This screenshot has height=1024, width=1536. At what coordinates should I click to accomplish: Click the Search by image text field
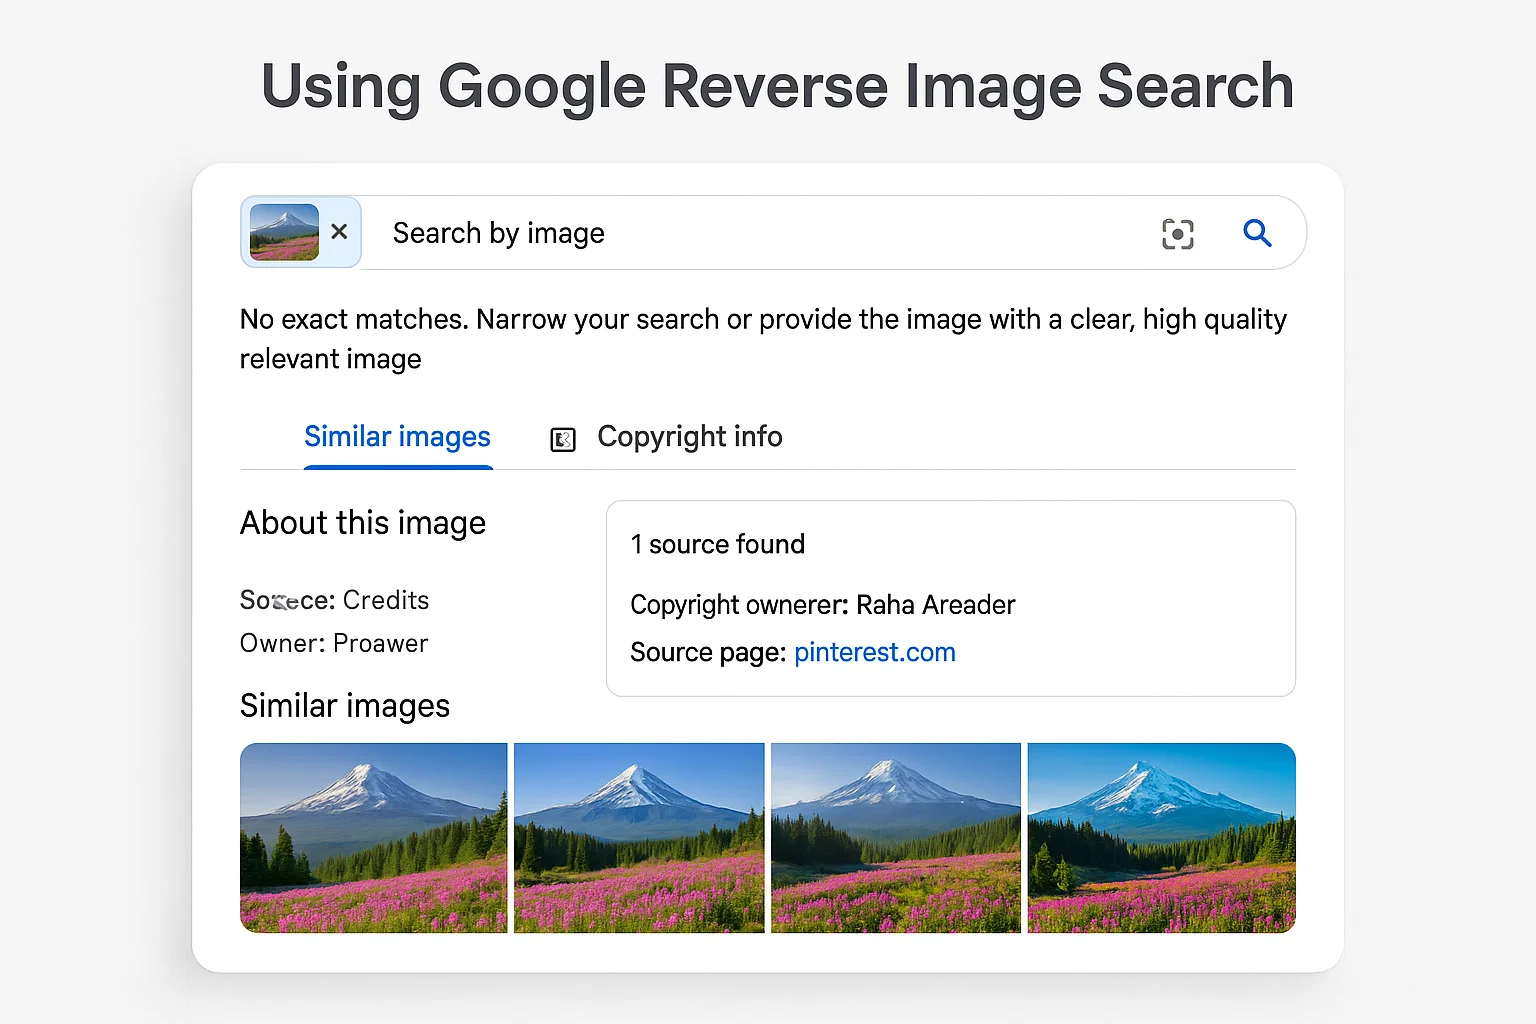coord(760,233)
